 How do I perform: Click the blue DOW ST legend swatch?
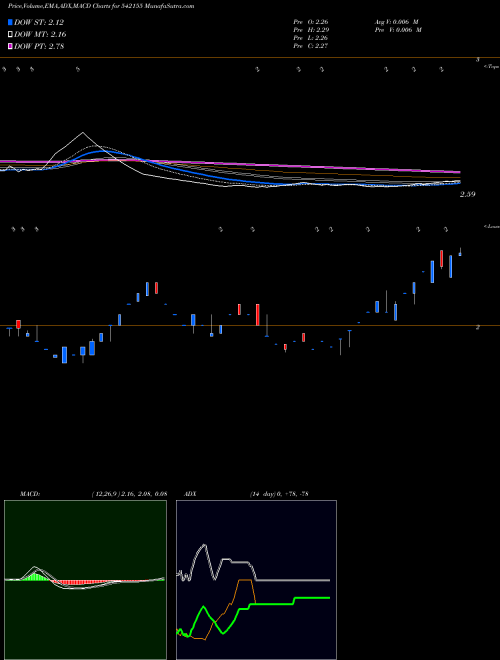click(10, 22)
